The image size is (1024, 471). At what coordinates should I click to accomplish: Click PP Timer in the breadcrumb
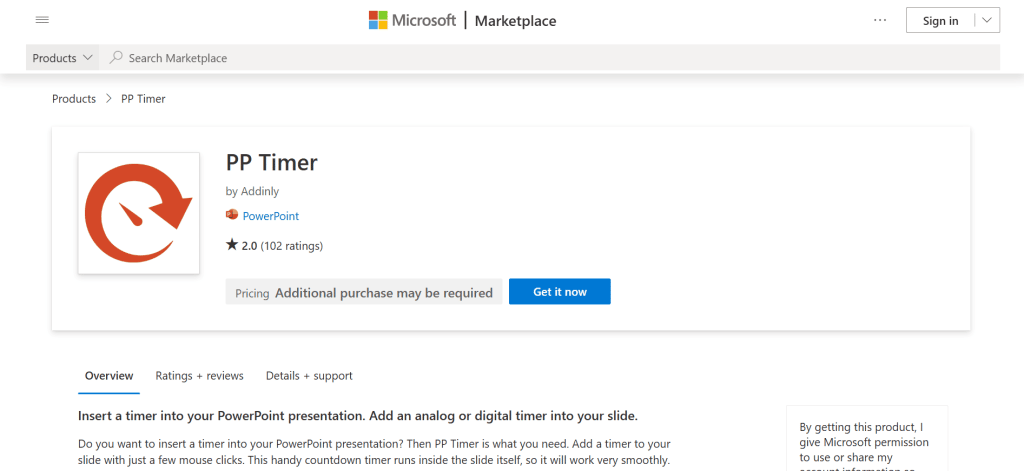coord(143,99)
